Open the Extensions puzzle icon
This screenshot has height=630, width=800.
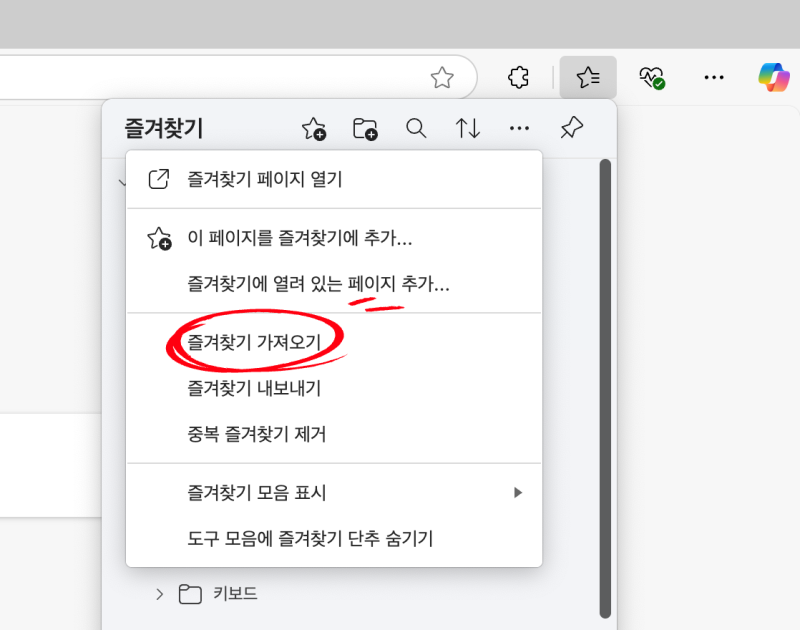518,78
